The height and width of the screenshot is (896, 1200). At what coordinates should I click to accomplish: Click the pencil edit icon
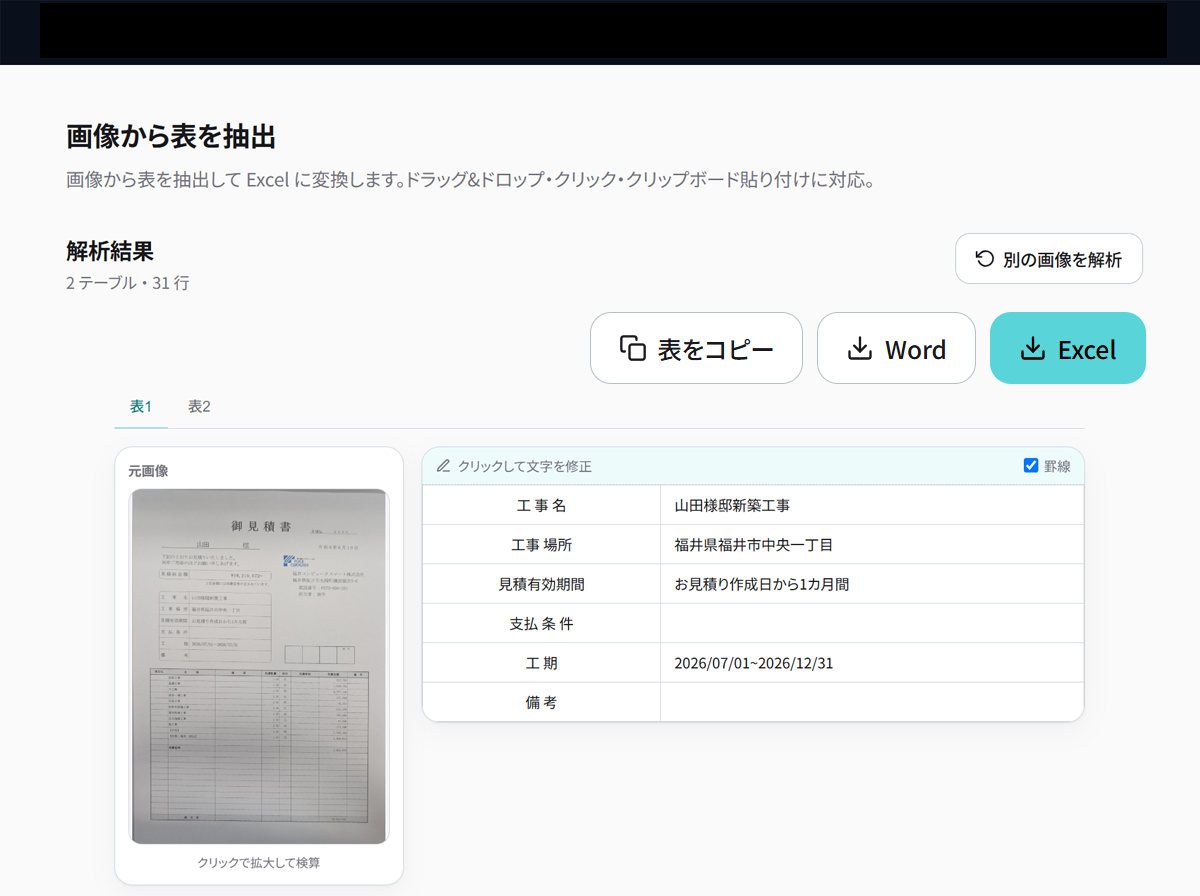pos(444,466)
